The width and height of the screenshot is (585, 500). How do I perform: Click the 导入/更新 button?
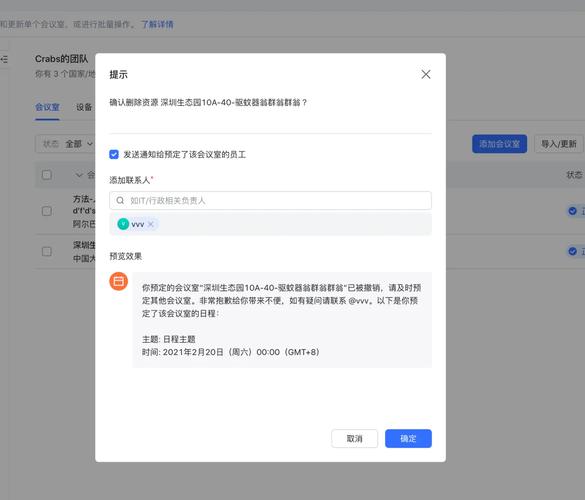click(x=559, y=144)
